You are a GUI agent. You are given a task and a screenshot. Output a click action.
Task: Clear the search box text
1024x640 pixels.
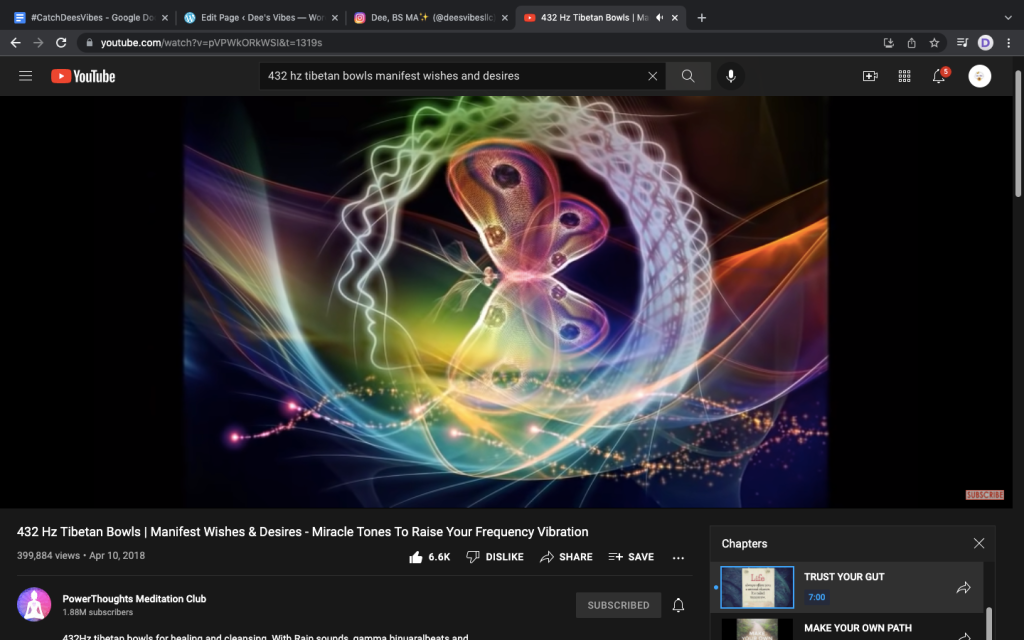coord(653,76)
